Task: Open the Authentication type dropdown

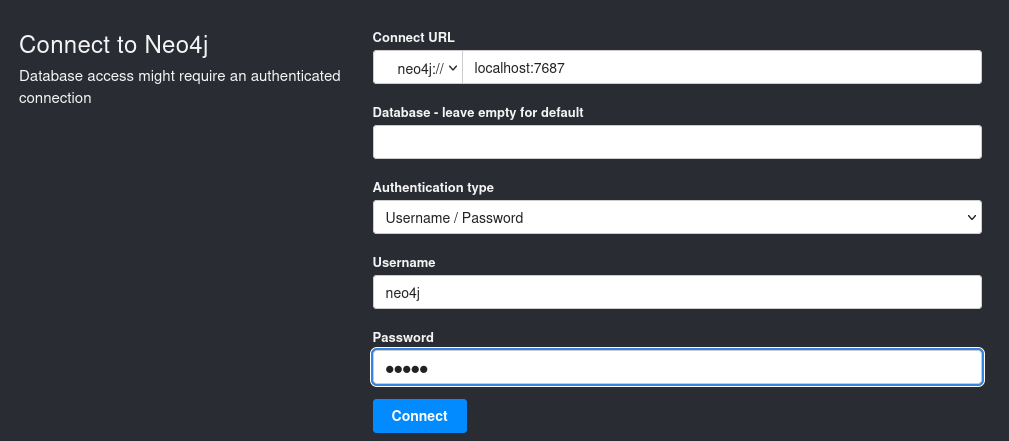Action: [677, 217]
